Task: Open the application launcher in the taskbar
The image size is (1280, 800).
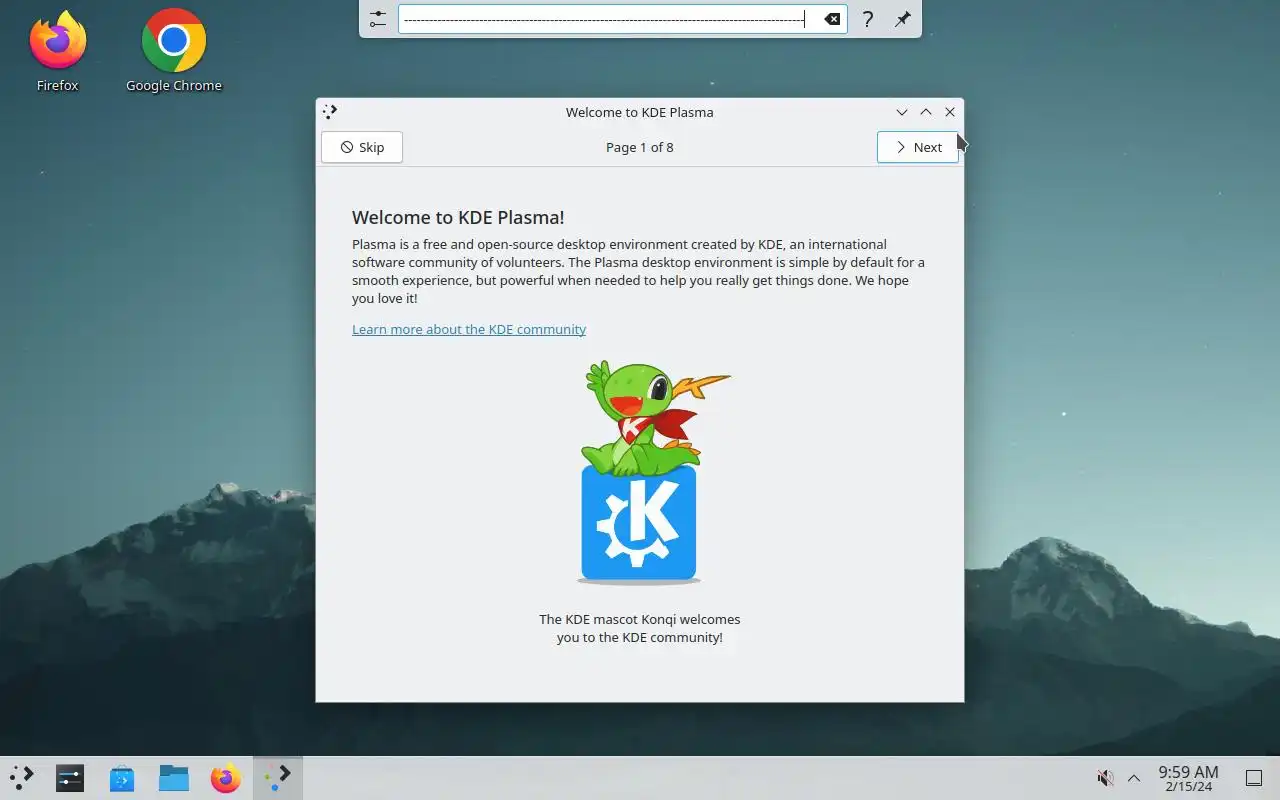Action: click(x=22, y=778)
